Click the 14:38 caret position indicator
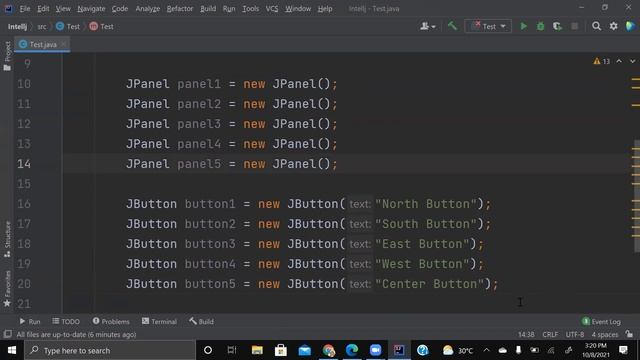Image resolution: width=640 pixels, height=360 pixels. tap(526, 334)
